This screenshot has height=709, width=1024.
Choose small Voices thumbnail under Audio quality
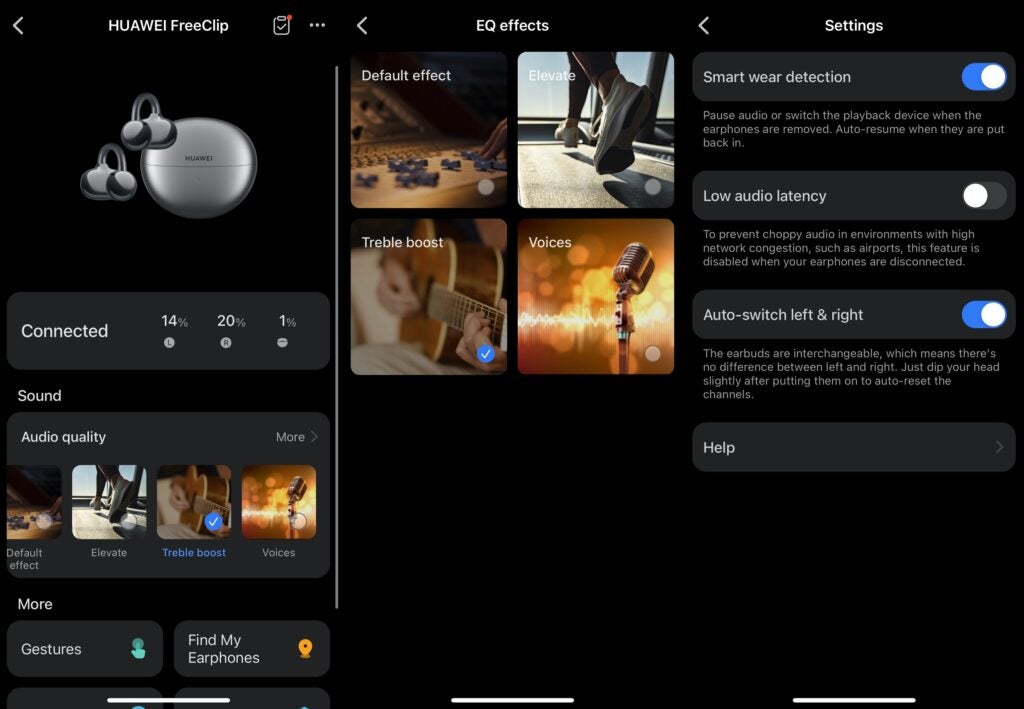click(279, 502)
